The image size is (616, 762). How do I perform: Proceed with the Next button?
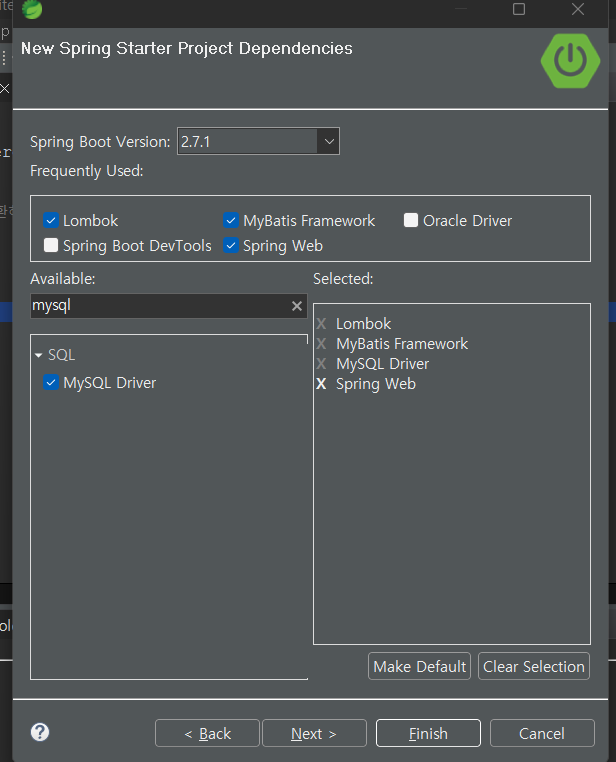point(314,733)
